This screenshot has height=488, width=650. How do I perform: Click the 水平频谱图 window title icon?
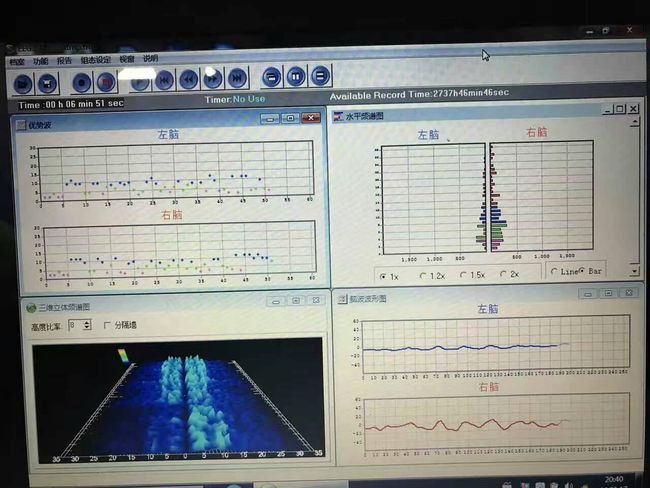click(x=338, y=117)
